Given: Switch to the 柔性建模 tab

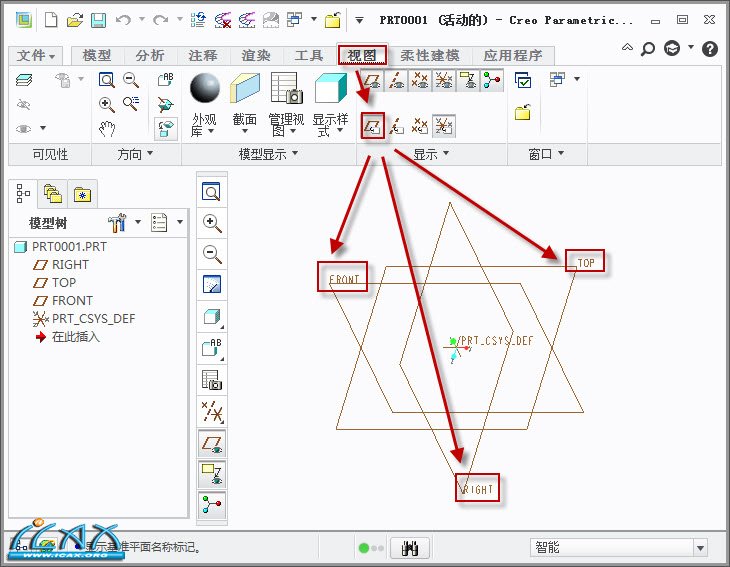Looking at the screenshot, I should pos(430,55).
